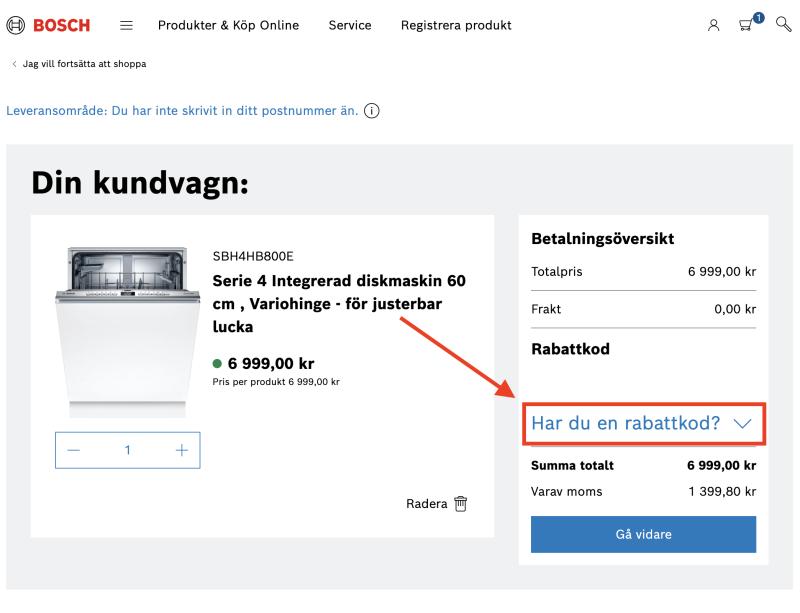This screenshot has width=800, height=613.
Task: Click the Bosch logo
Action: tap(48, 25)
